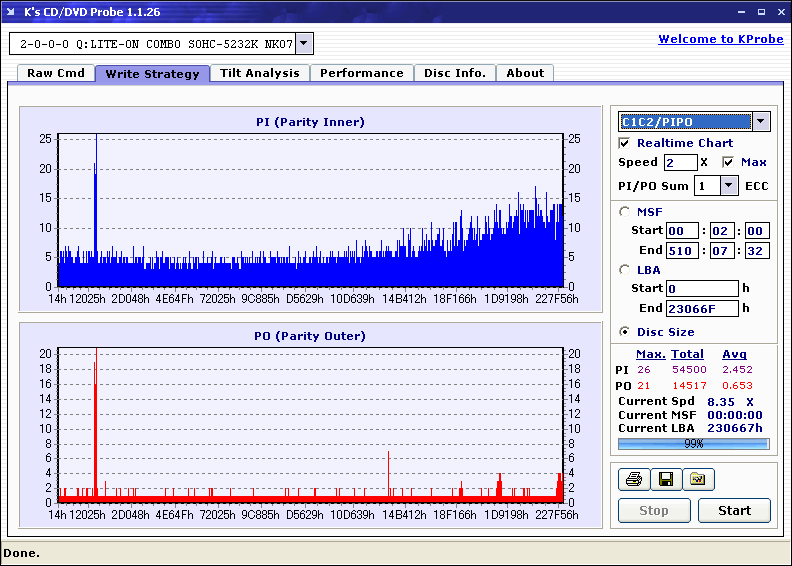Click the Done. status bar text

[x=21, y=553]
